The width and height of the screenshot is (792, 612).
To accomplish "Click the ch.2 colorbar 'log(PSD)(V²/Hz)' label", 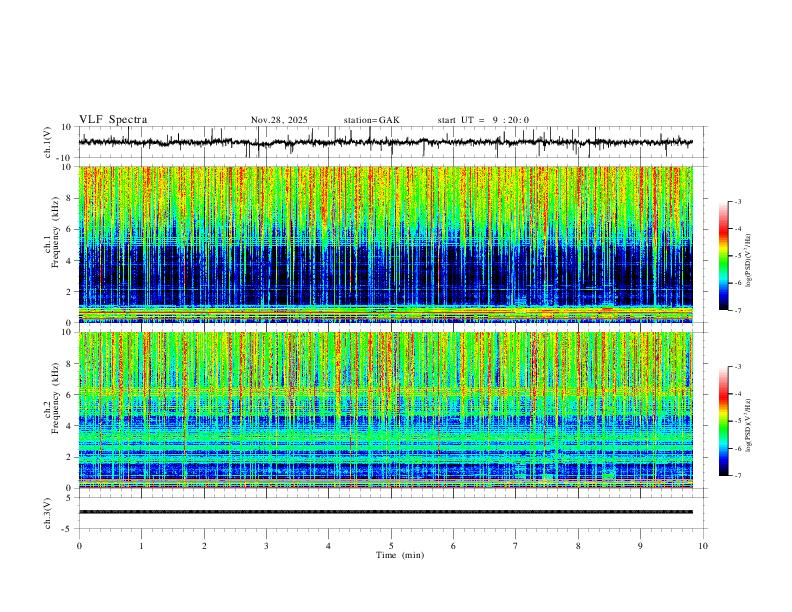I will click(x=749, y=426).
